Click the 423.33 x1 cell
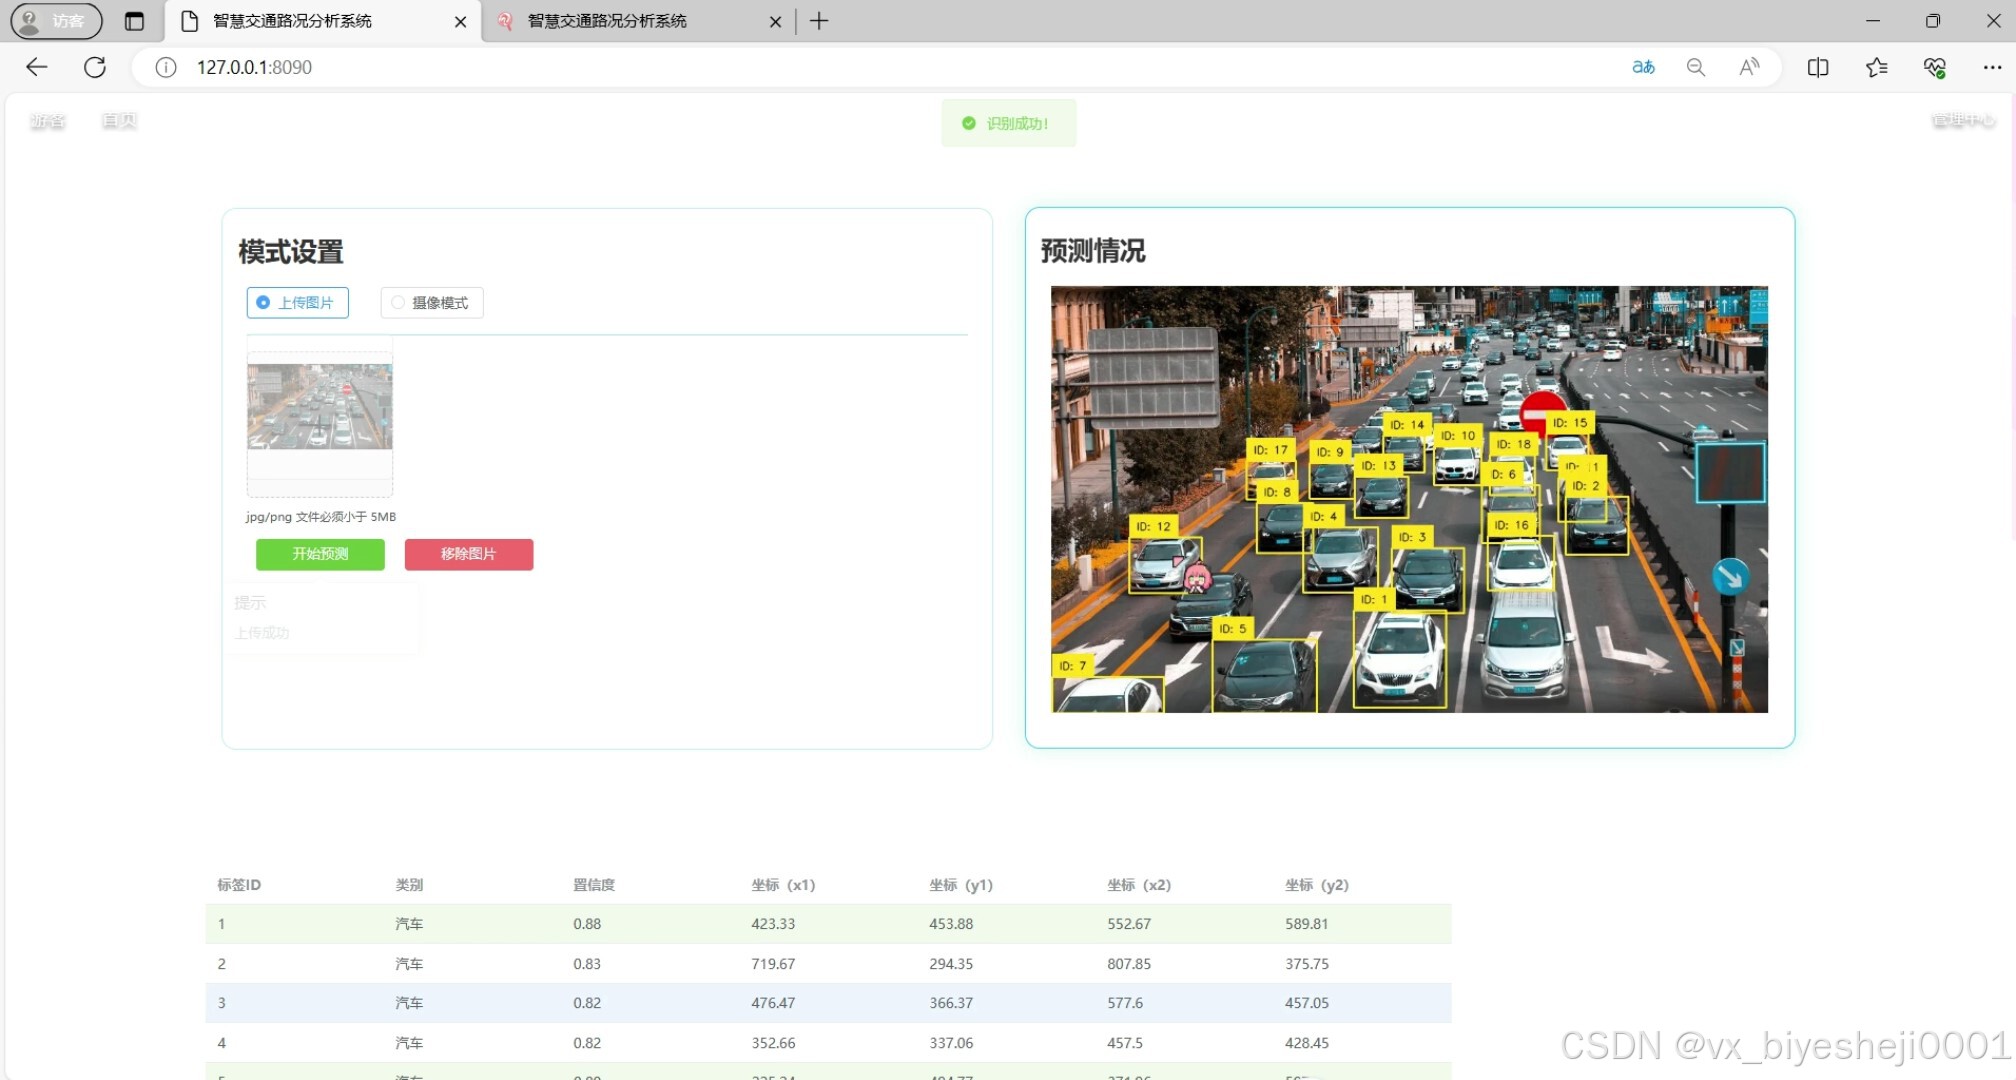 click(773, 924)
